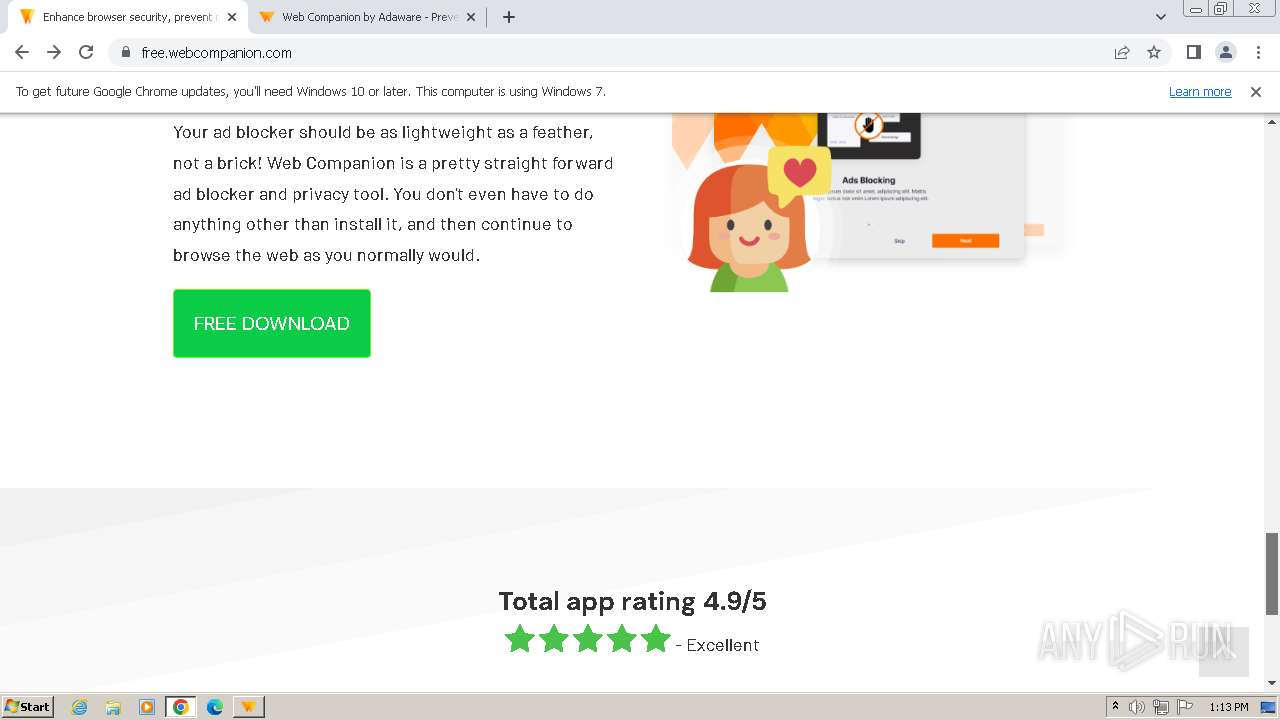The height and width of the screenshot is (720, 1280).
Task: Open the Learn more link
Action: [x=1200, y=91]
